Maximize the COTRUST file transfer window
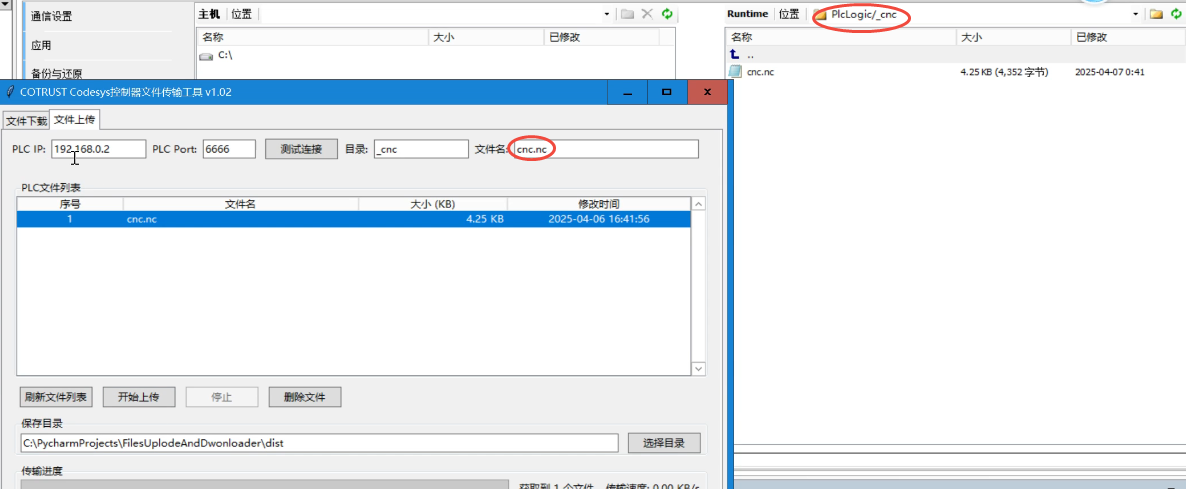Image resolution: width=1186 pixels, height=489 pixels. [667, 92]
